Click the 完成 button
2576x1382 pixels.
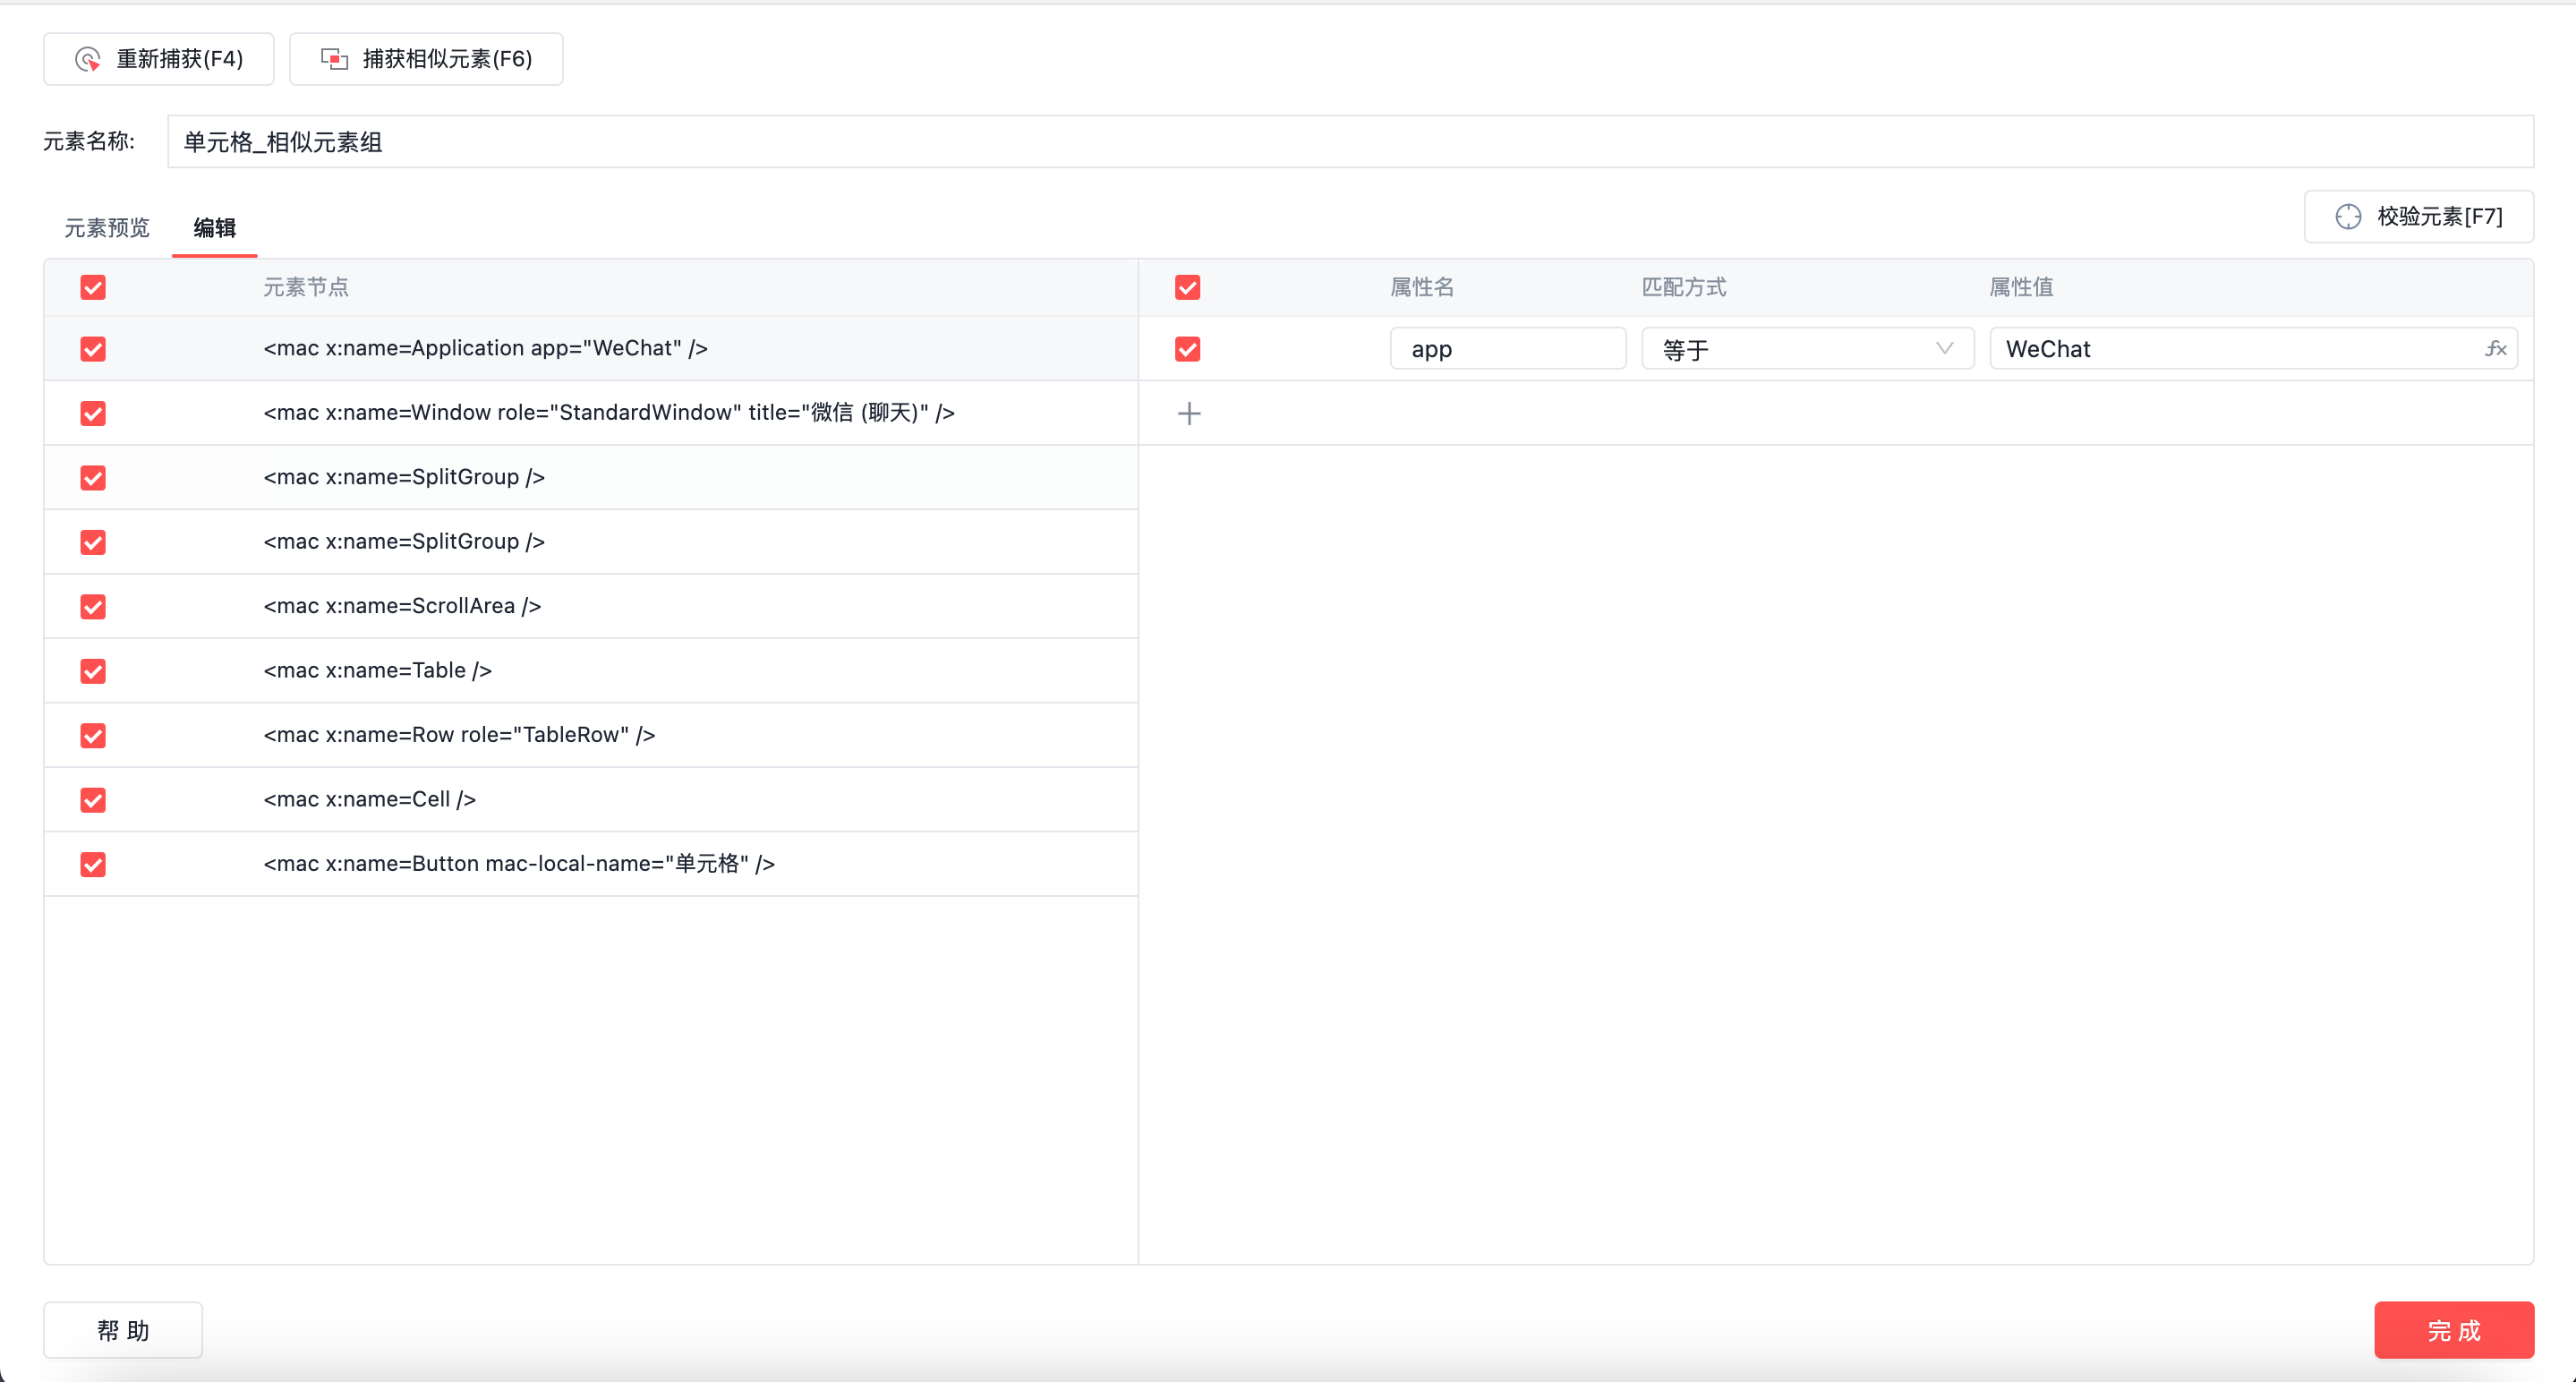(2453, 1329)
